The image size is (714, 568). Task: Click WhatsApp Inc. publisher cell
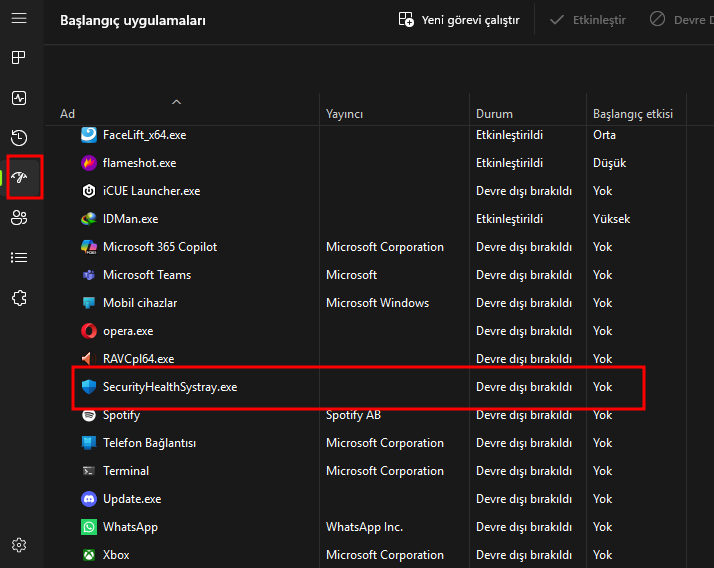(x=364, y=527)
